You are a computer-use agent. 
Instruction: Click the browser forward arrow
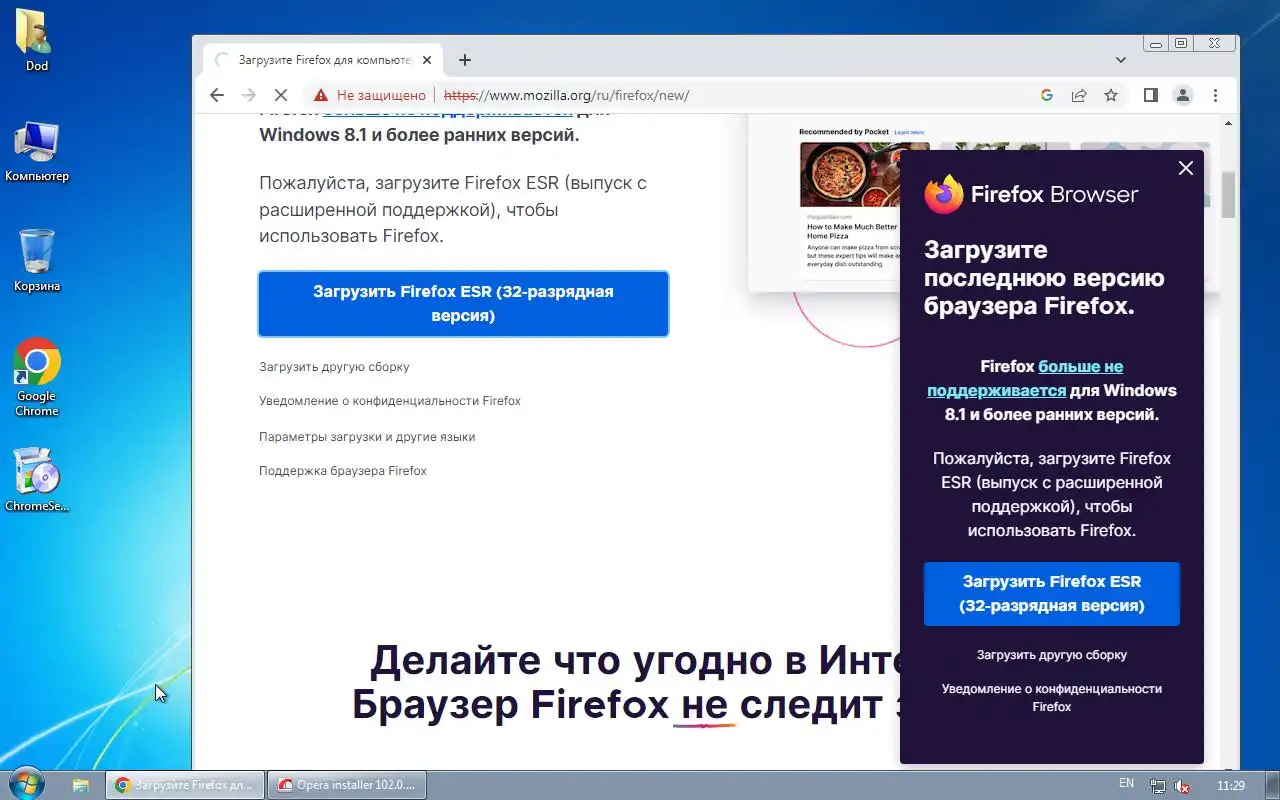[249, 95]
